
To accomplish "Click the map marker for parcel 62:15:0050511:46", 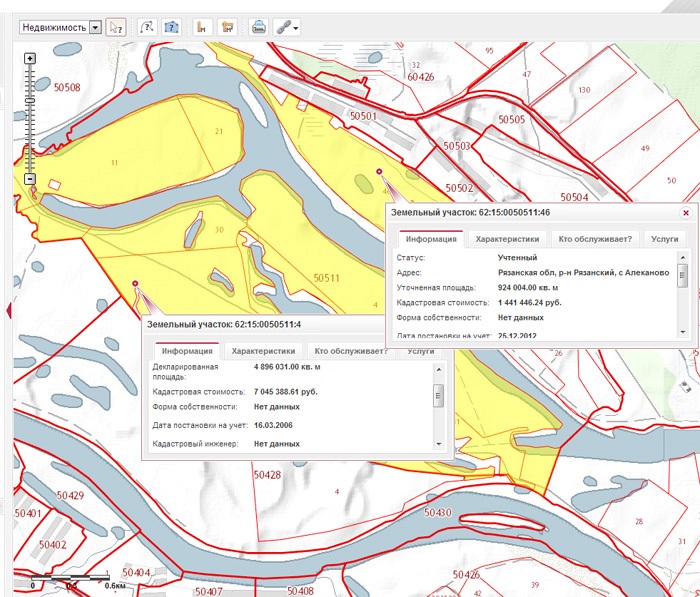I will point(379,173).
